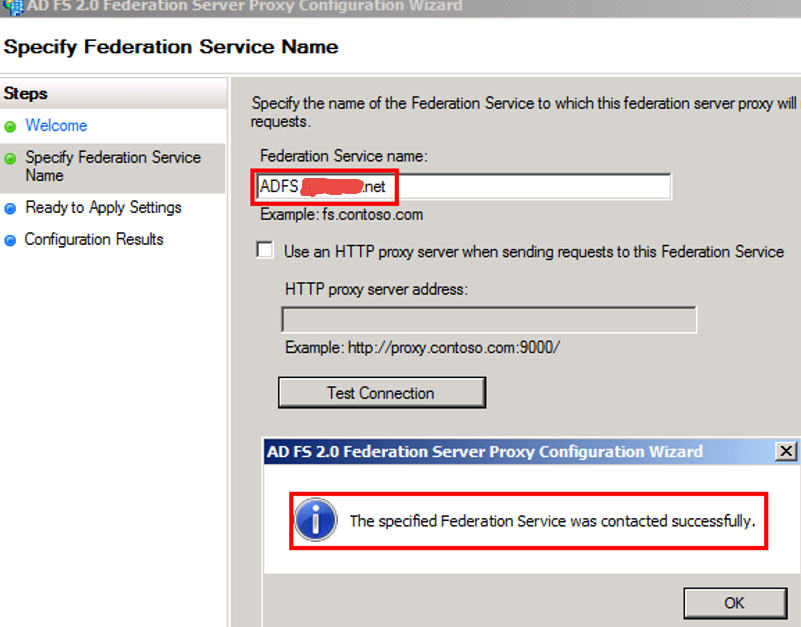Click the Federation Service name text field

530,186
